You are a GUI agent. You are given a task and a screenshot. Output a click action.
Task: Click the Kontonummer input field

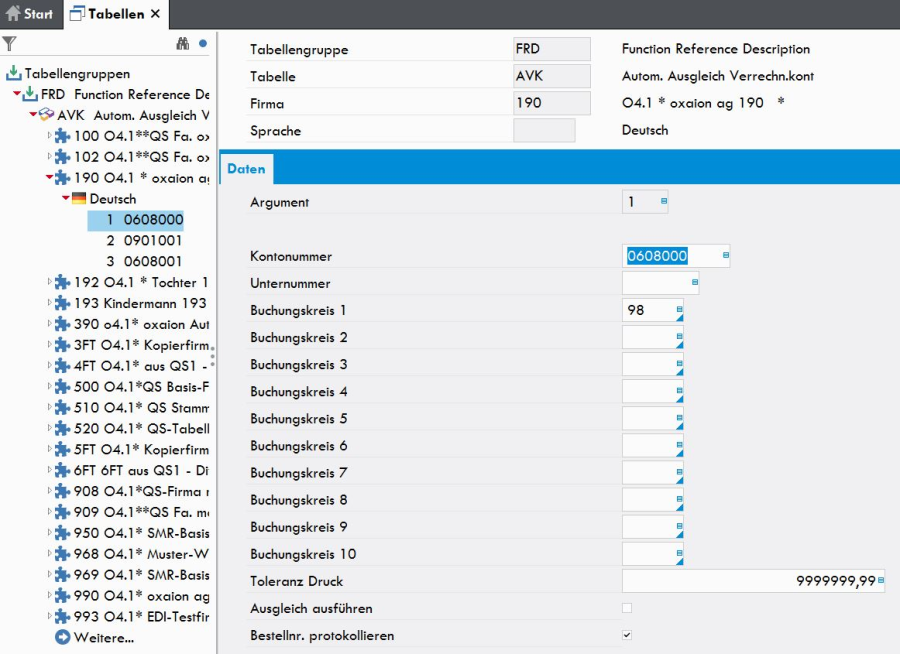point(676,256)
